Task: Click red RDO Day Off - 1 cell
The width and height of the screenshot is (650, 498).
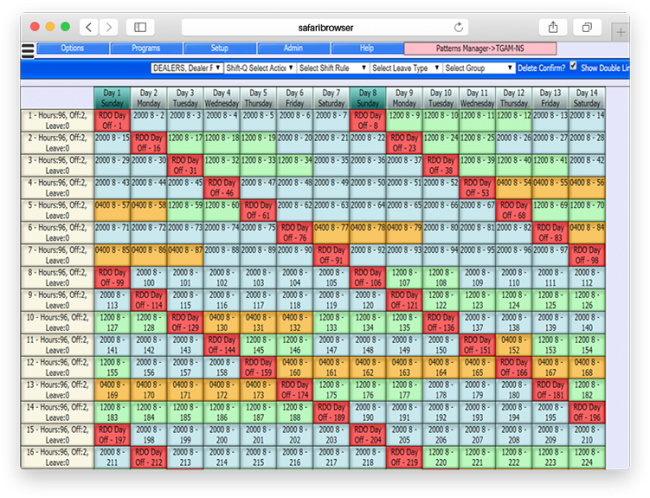Action: coord(112,121)
